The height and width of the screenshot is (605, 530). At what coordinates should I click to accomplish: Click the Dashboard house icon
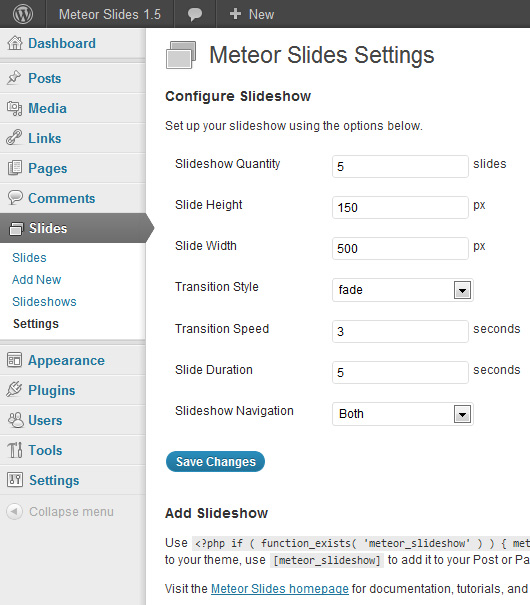pos(15,43)
